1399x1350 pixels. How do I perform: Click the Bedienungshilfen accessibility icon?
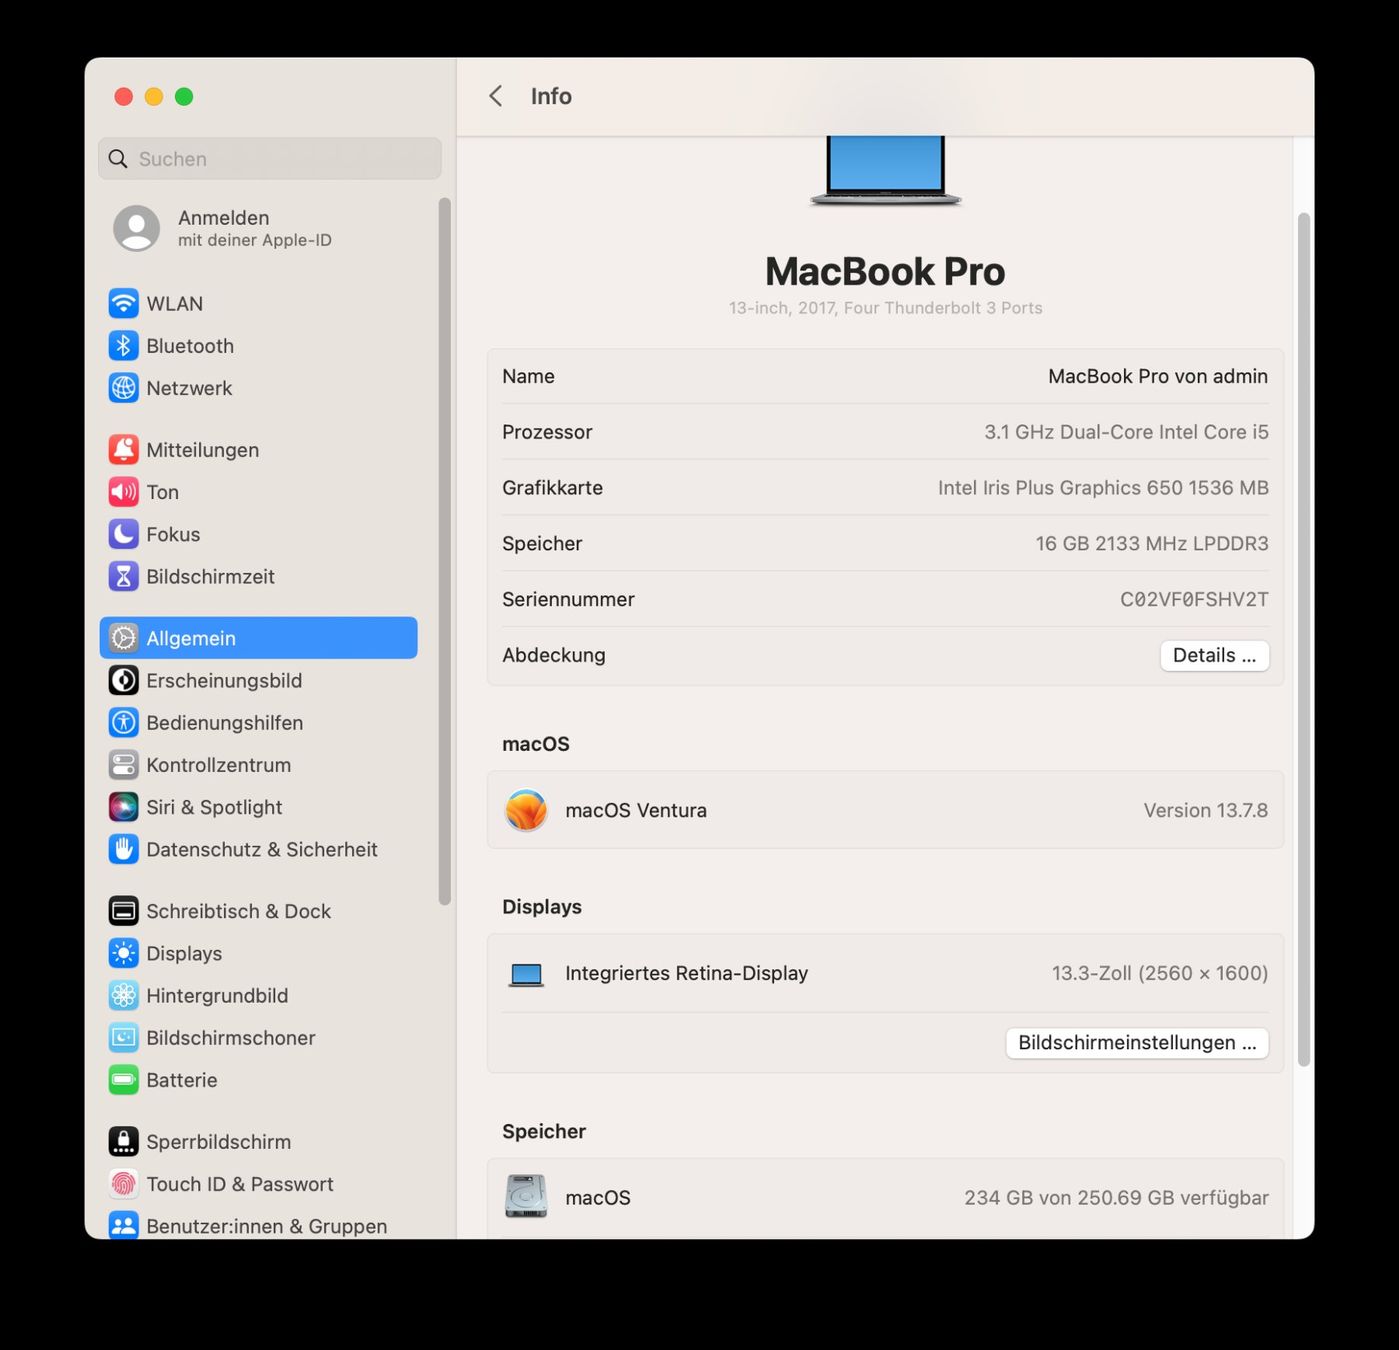click(123, 722)
